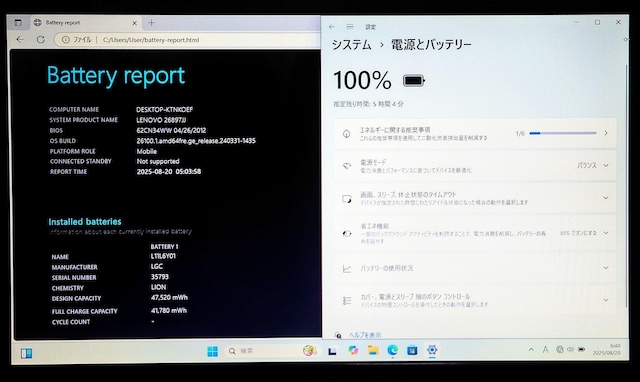Click the file info icon in address bar
Screen dimensions: 640x382
tap(65, 40)
